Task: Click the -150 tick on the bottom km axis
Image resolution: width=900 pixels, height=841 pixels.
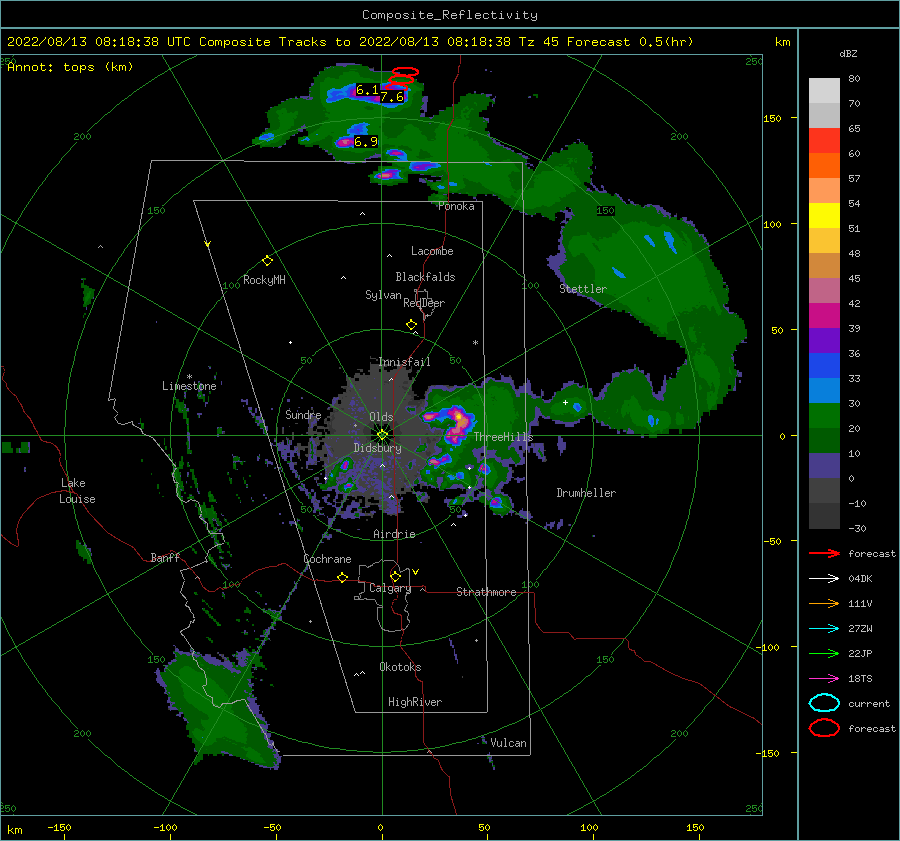Action: (x=59, y=827)
